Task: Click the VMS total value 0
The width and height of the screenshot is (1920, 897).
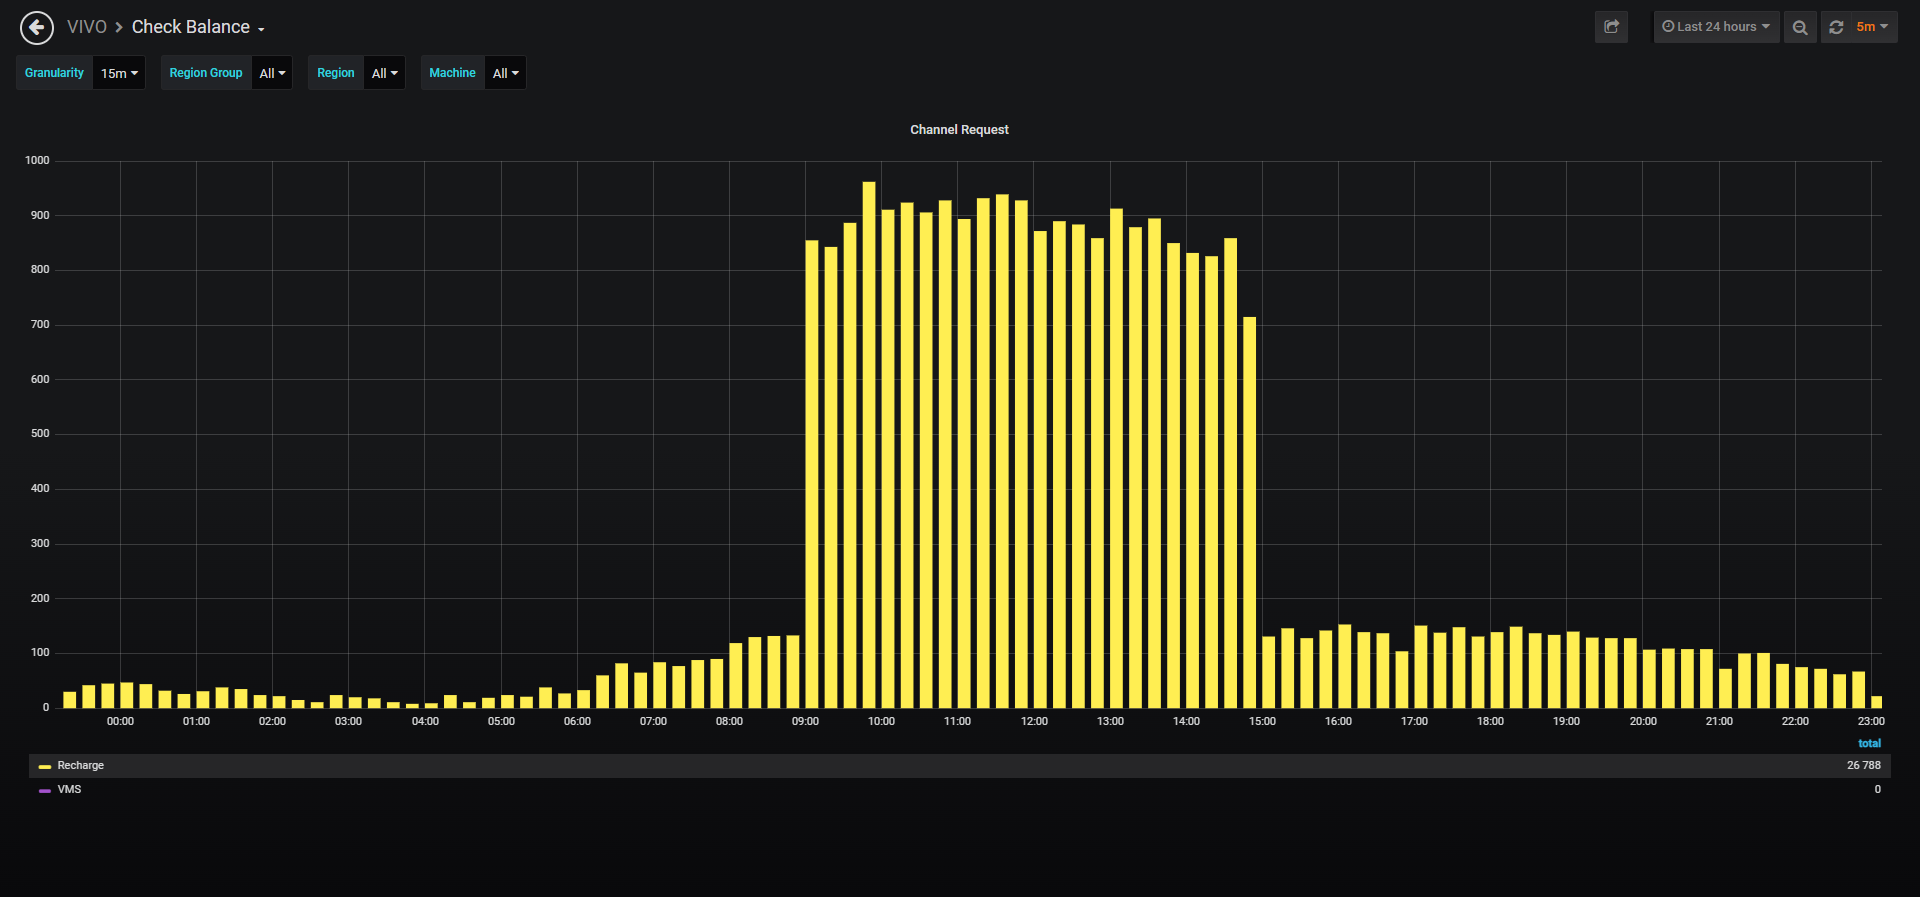Action: [1877, 790]
